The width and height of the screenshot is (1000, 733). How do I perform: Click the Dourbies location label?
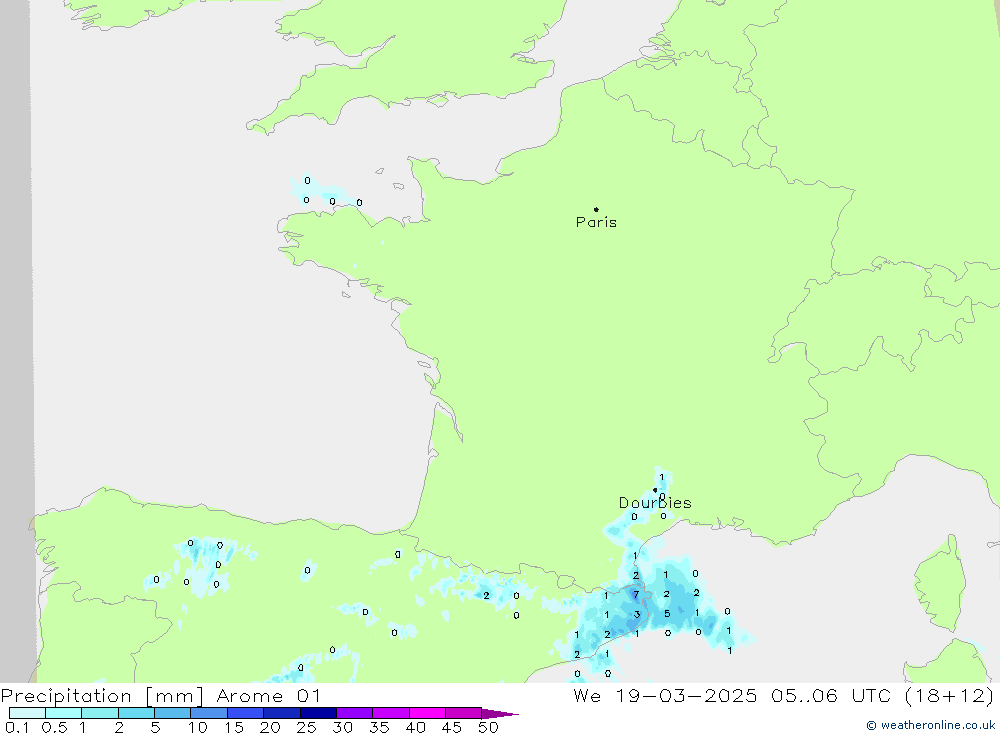pos(655,503)
